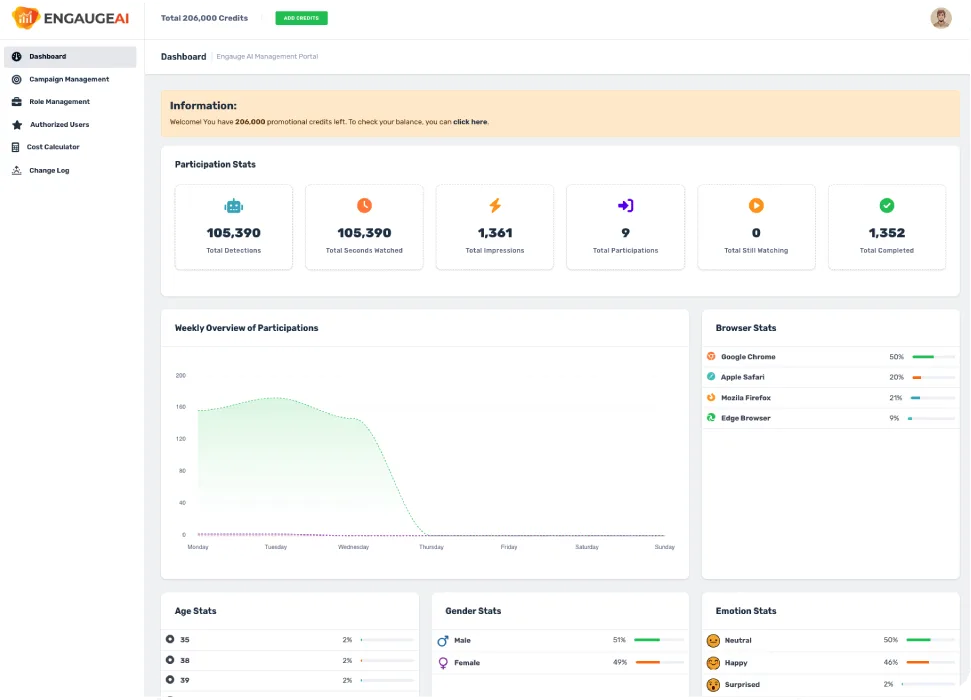Screen dimensions: 971x700
Task: Click the Total Still Watching play icon
Action: click(756, 205)
